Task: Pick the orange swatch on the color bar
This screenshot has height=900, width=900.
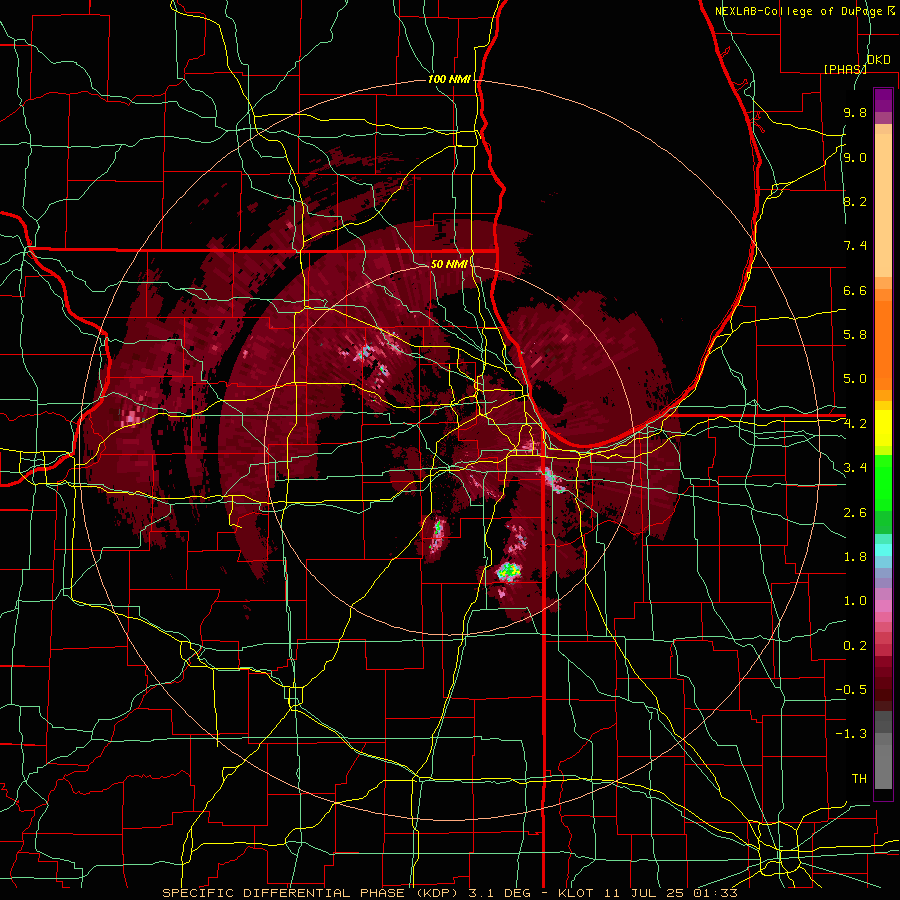Action: [x=883, y=344]
